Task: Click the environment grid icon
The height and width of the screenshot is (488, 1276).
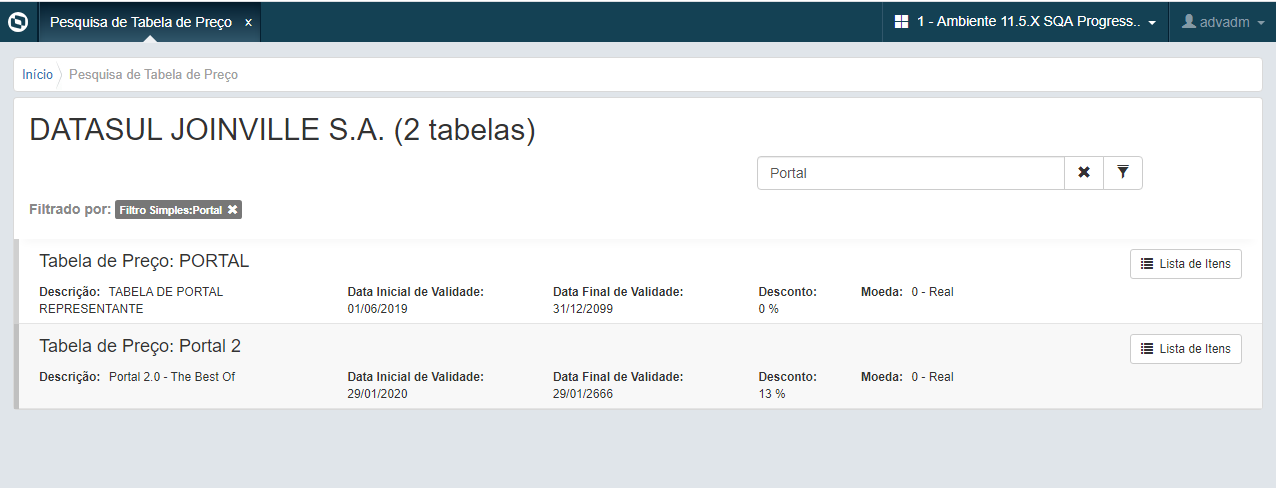Action: click(901, 22)
